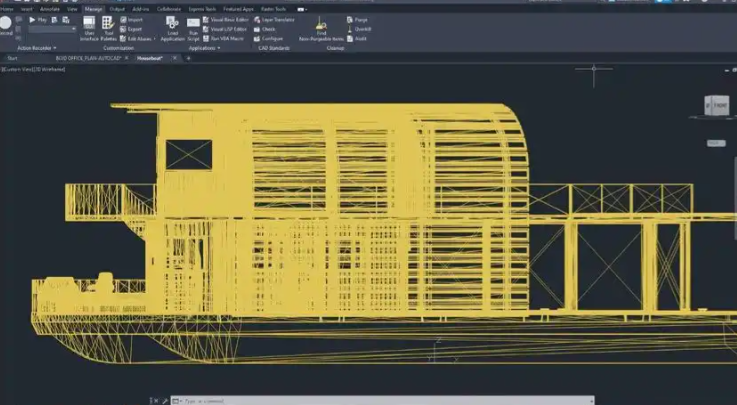This screenshot has height=405, width=737.
Task: Run the Audit command
Action: coord(357,39)
